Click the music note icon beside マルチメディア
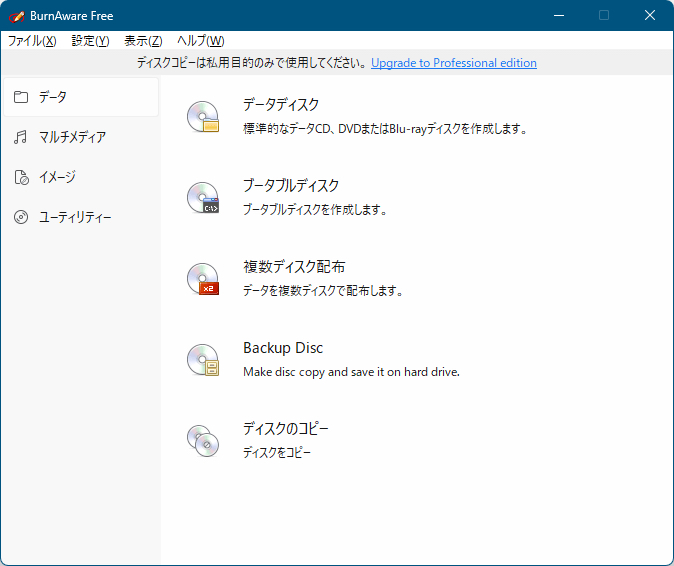 (x=21, y=137)
